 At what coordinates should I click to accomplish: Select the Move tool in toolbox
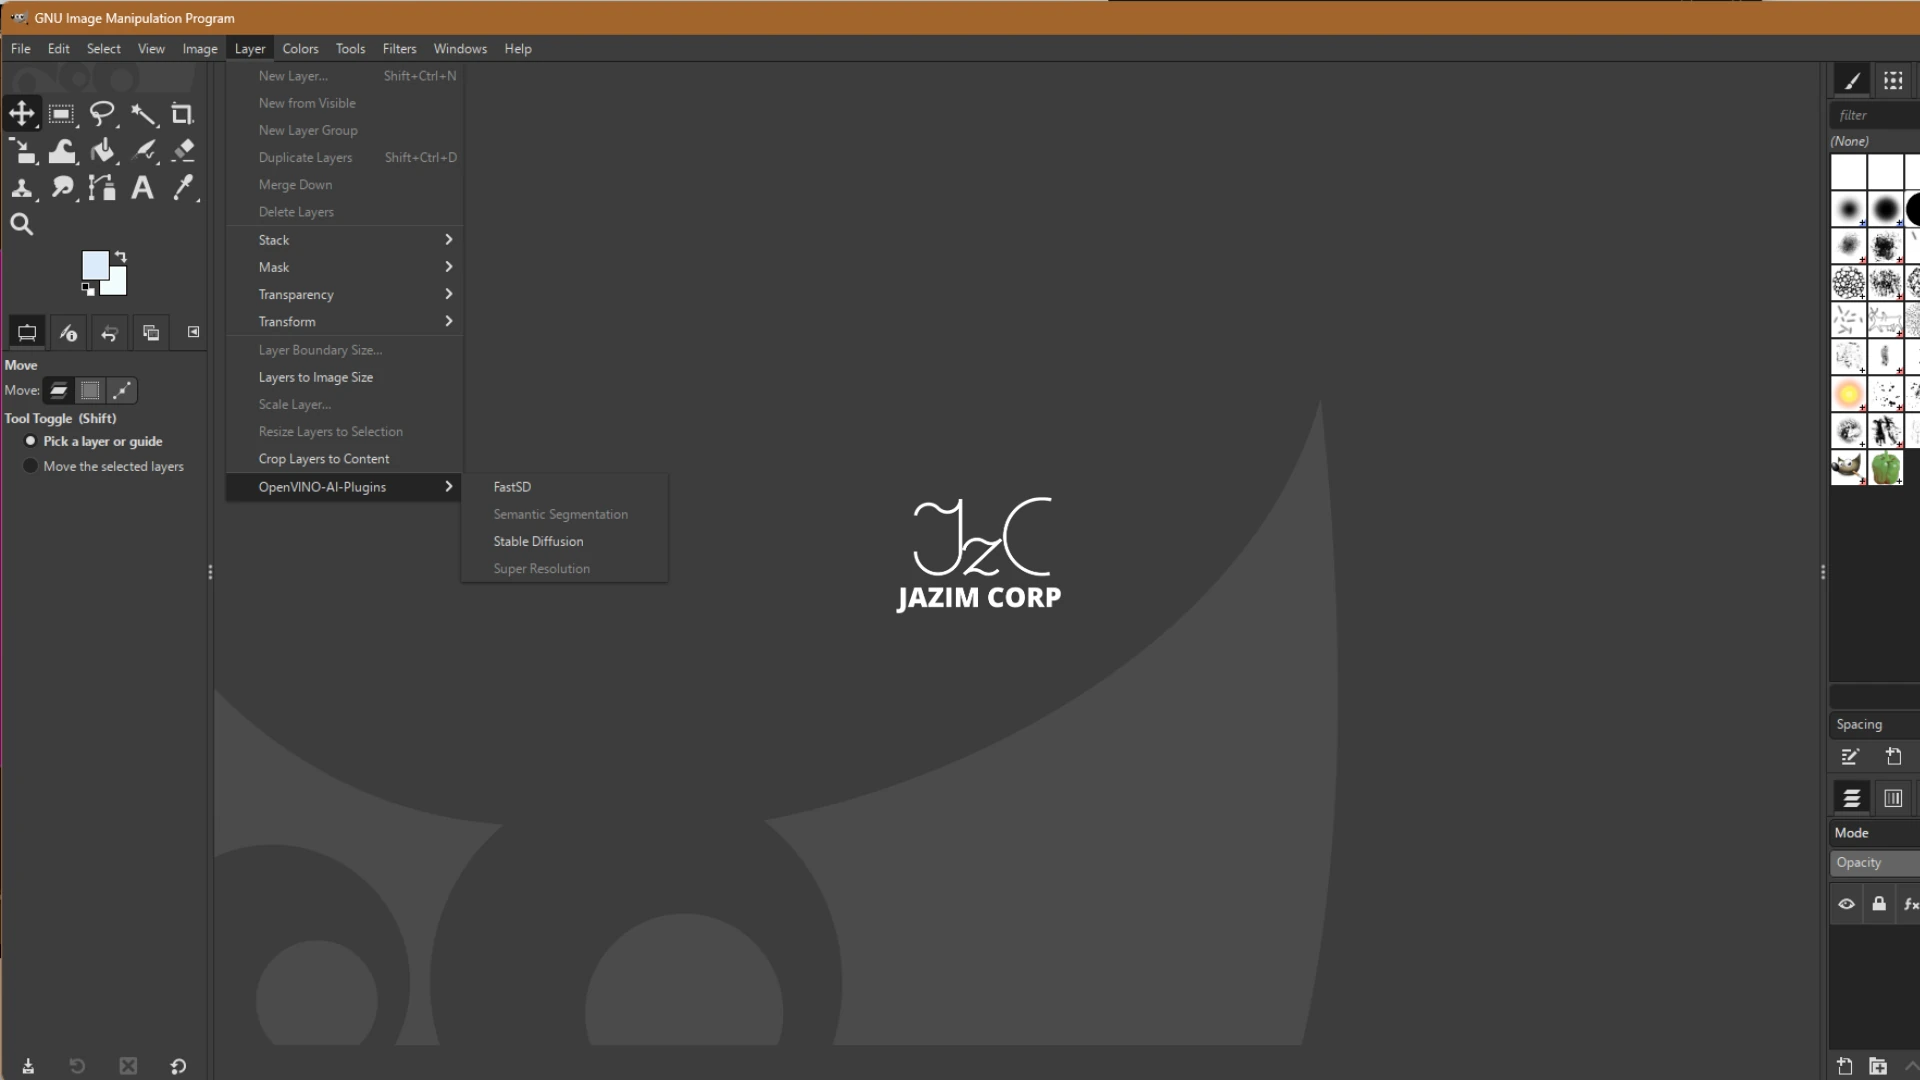click(x=21, y=114)
